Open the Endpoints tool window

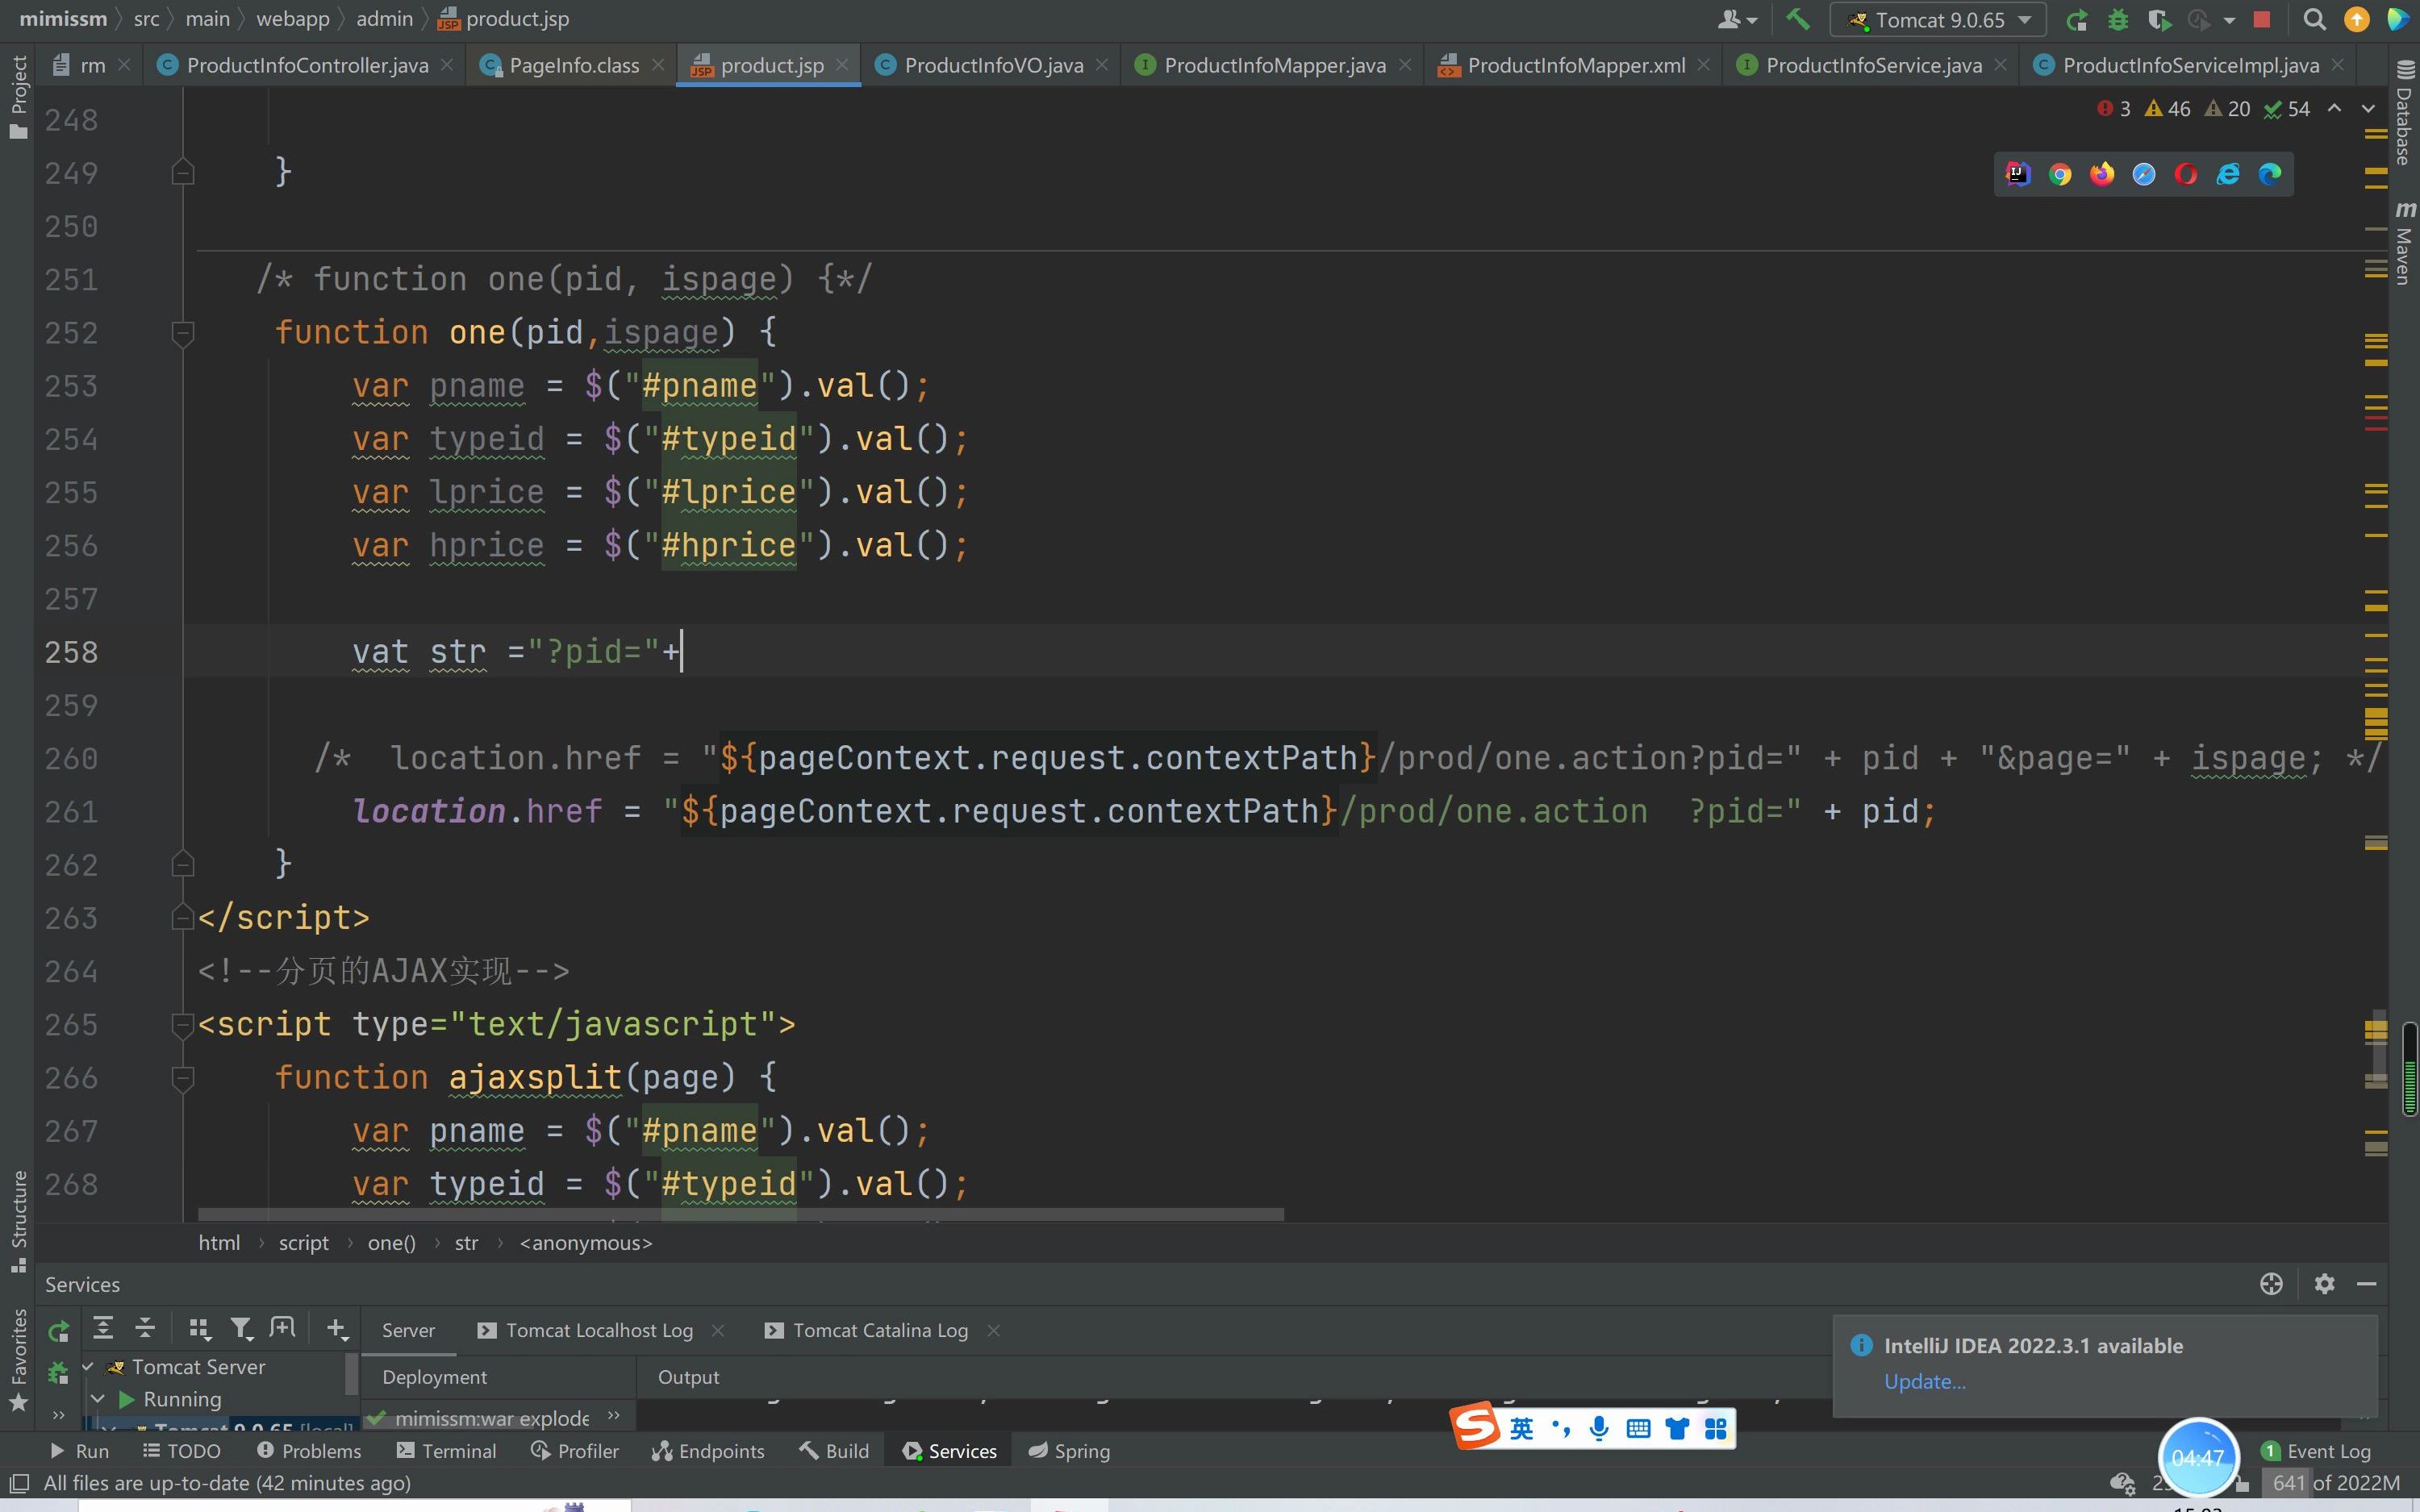tap(708, 1451)
